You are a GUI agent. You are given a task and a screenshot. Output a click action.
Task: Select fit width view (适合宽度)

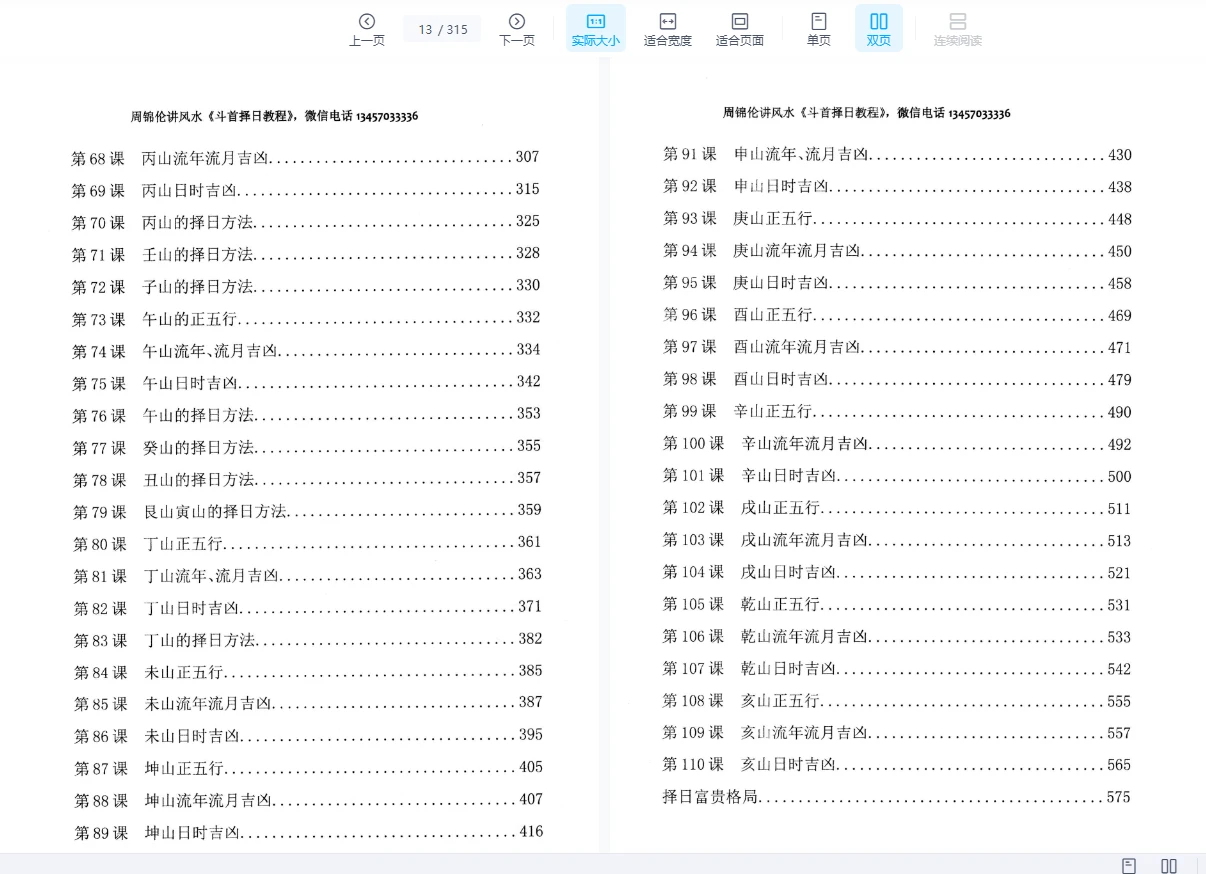point(668,29)
